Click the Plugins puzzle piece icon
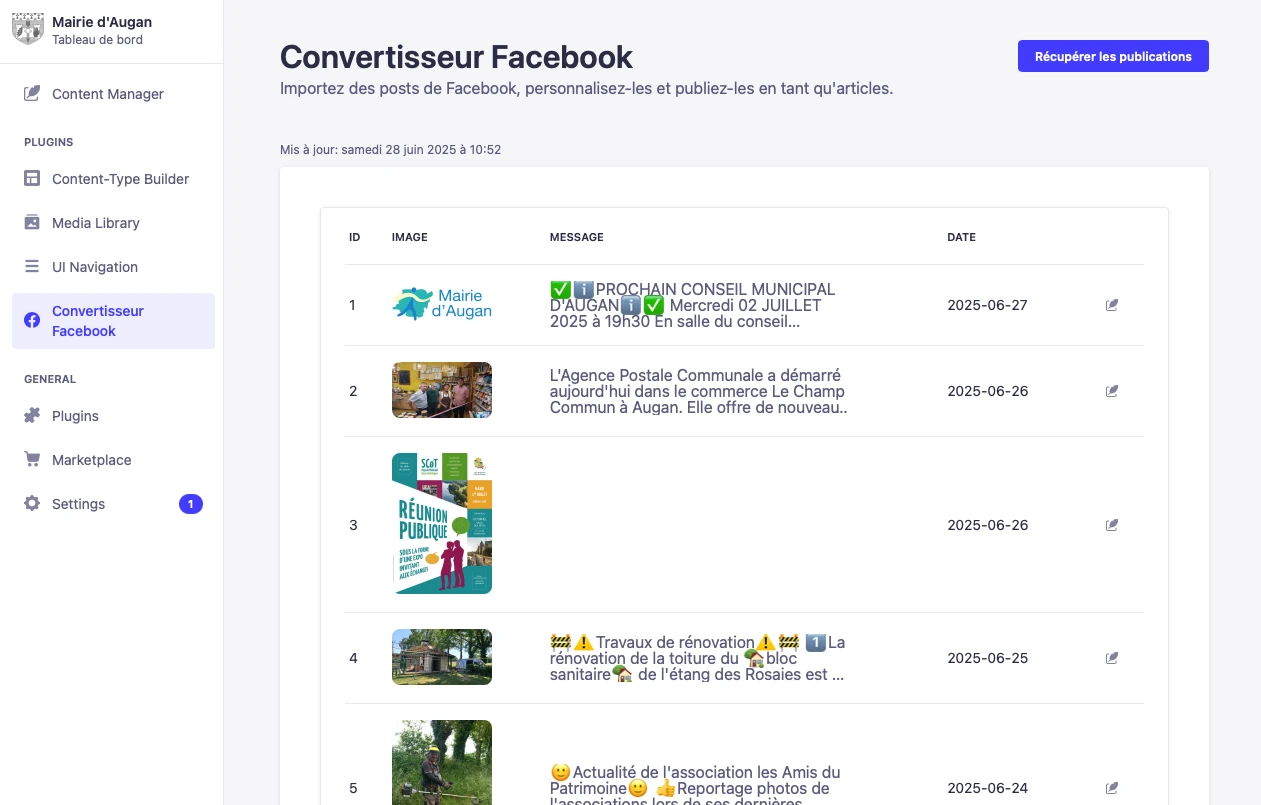1261x805 pixels. pos(32,416)
